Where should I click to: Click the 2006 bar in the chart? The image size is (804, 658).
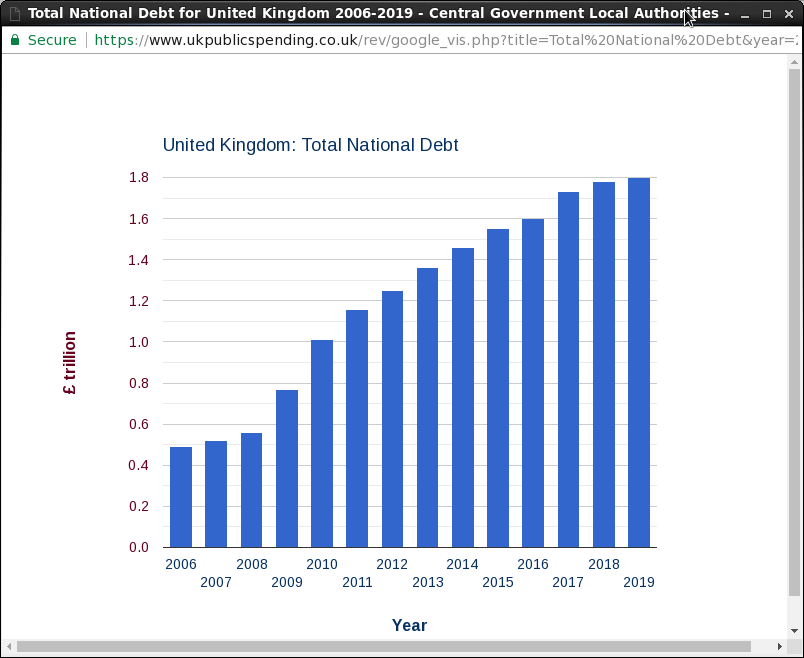coord(181,497)
